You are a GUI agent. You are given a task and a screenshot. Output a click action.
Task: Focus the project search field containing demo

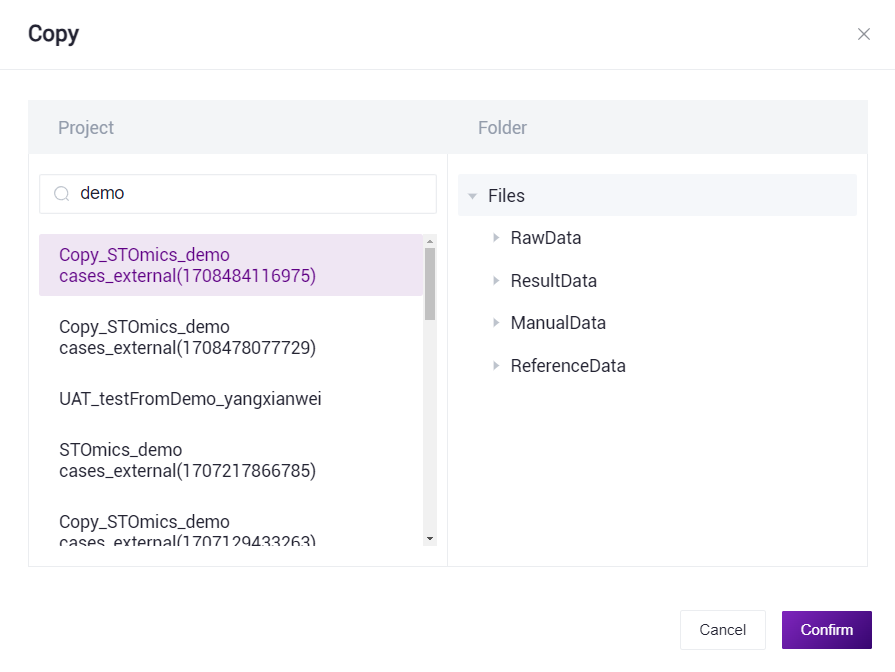point(238,194)
